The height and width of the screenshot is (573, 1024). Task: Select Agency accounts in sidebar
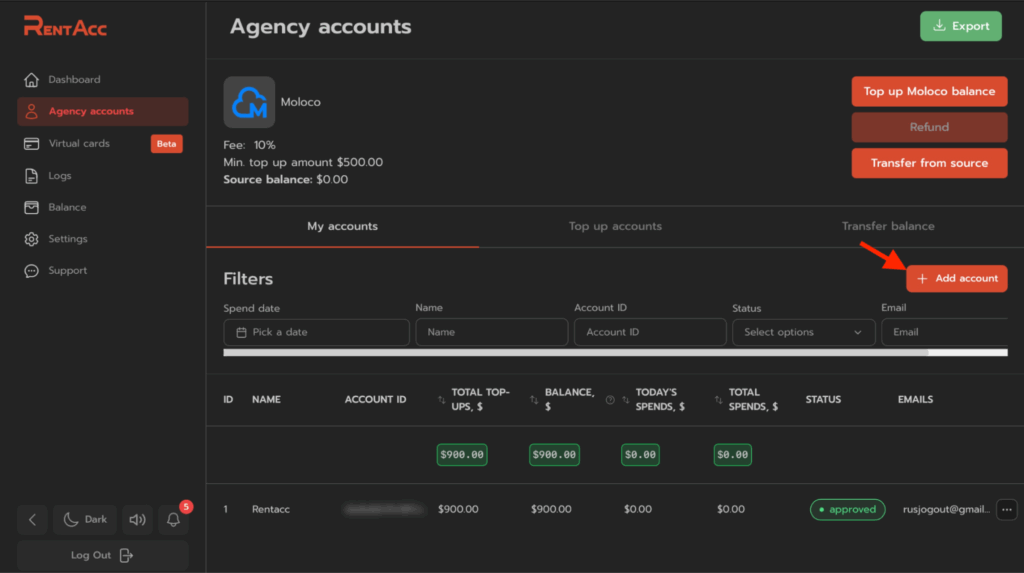(103, 111)
